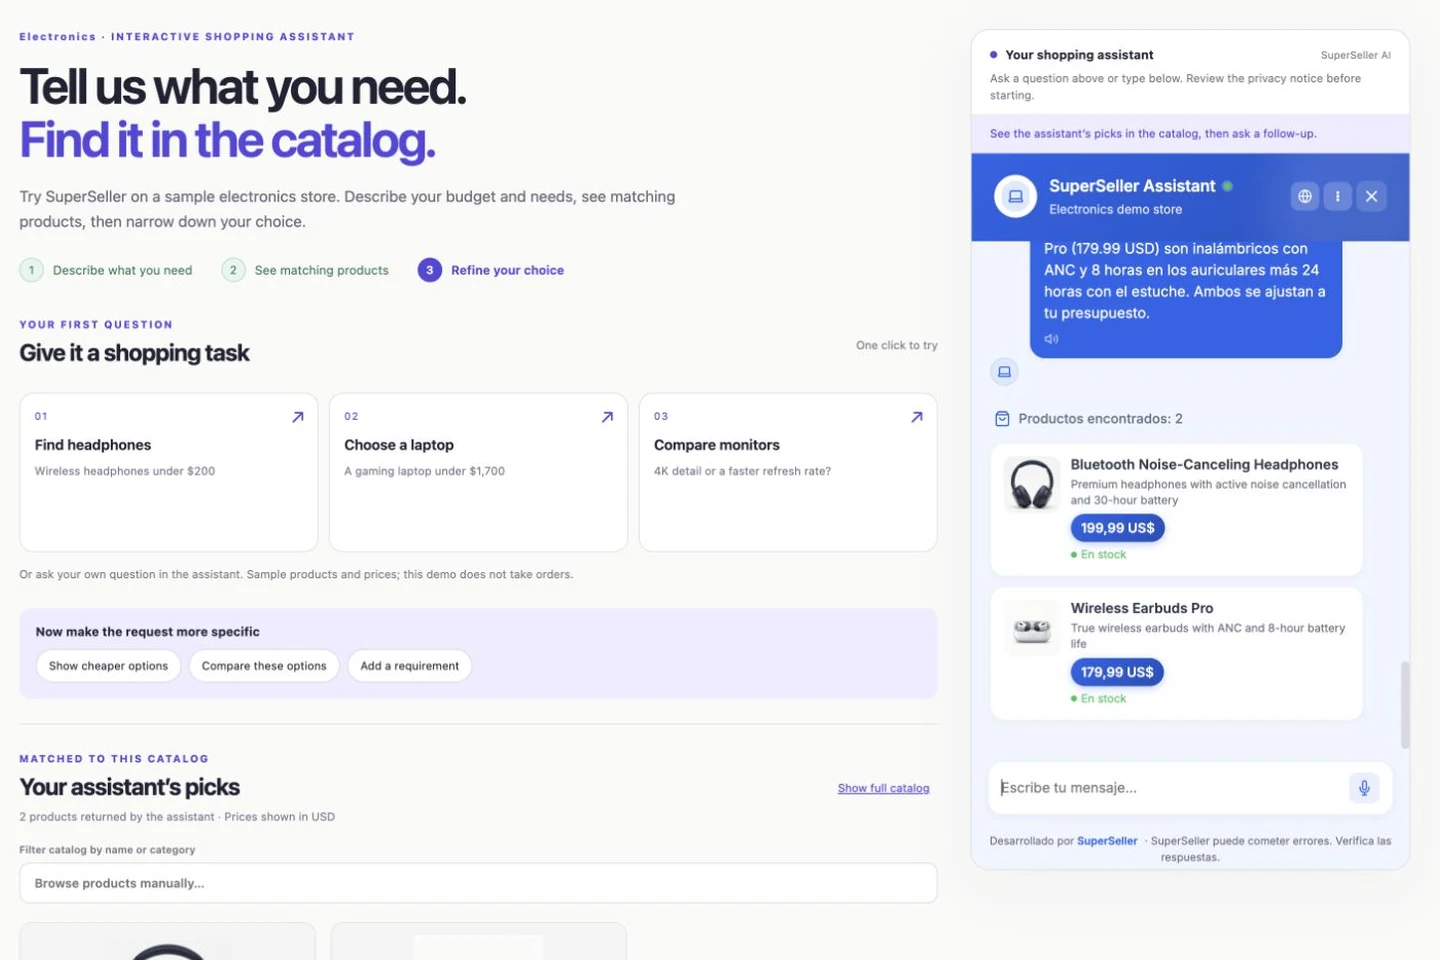Click the purple catalog picks hint banner

click(x=1190, y=133)
